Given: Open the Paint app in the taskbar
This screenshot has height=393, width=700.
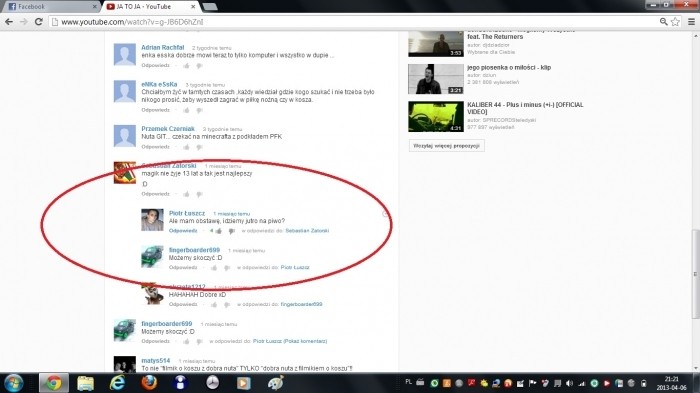Looking at the screenshot, I should click(275, 383).
